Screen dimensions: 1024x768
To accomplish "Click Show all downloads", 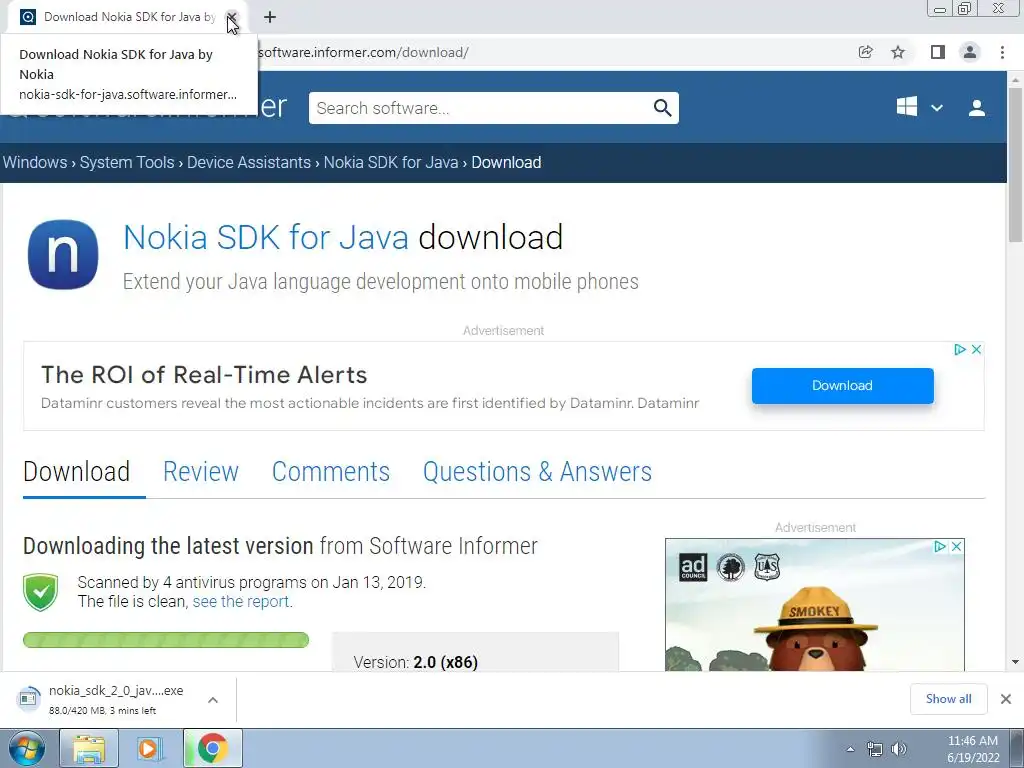I will [x=948, y=699].
